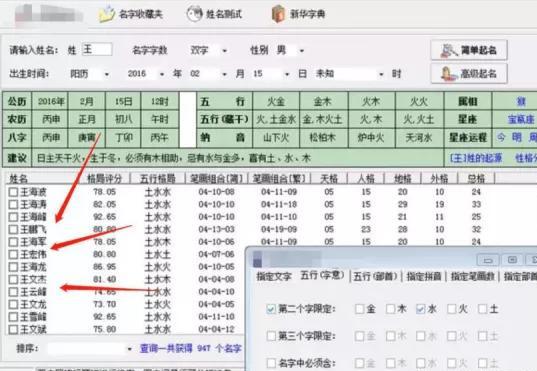This screenshot has height=371, width=537.
Task: Expand the 性别 dropdown showing 男
Action: click(x=302, y=51)
